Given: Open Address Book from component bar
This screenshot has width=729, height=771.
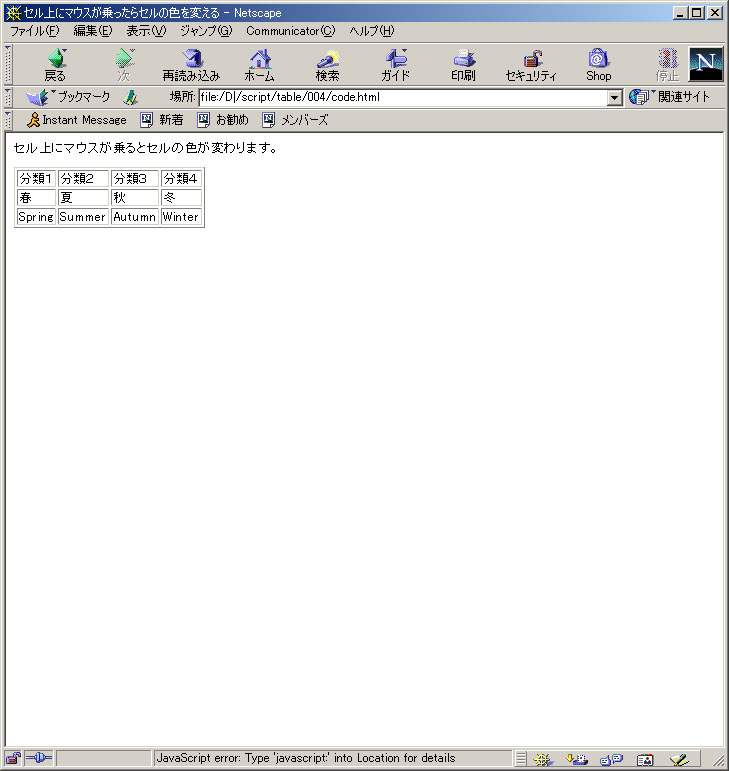Looking at the screenshot, I should click(x=645, y=759).
